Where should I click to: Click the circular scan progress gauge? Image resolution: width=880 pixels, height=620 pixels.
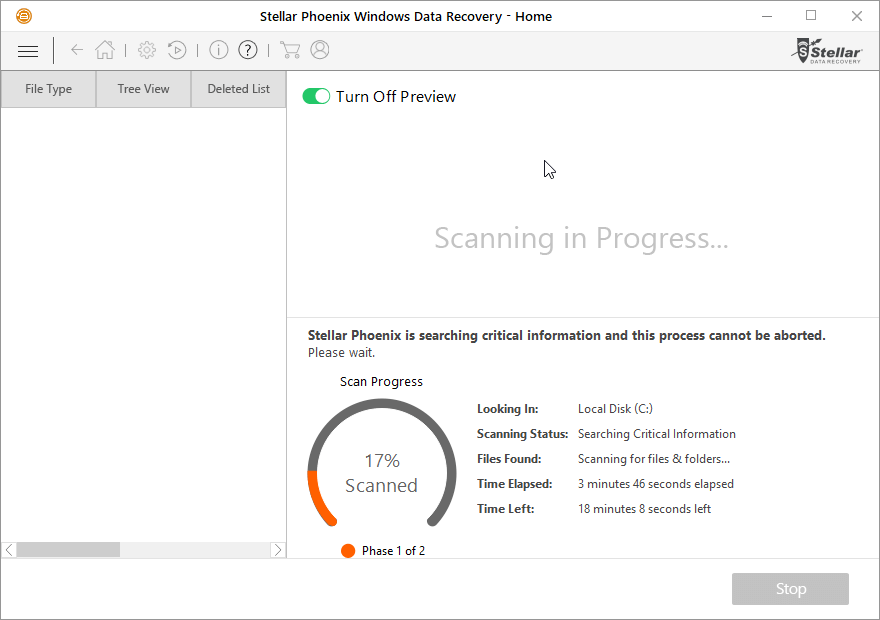[x=382, y=463]
